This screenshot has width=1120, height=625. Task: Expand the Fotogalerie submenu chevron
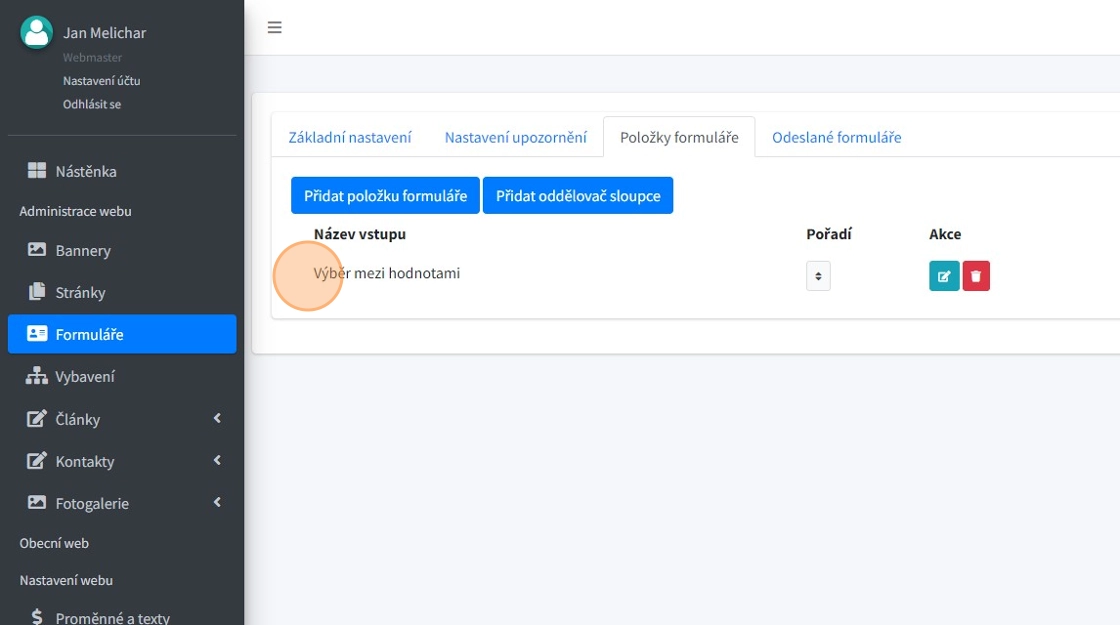217,503
